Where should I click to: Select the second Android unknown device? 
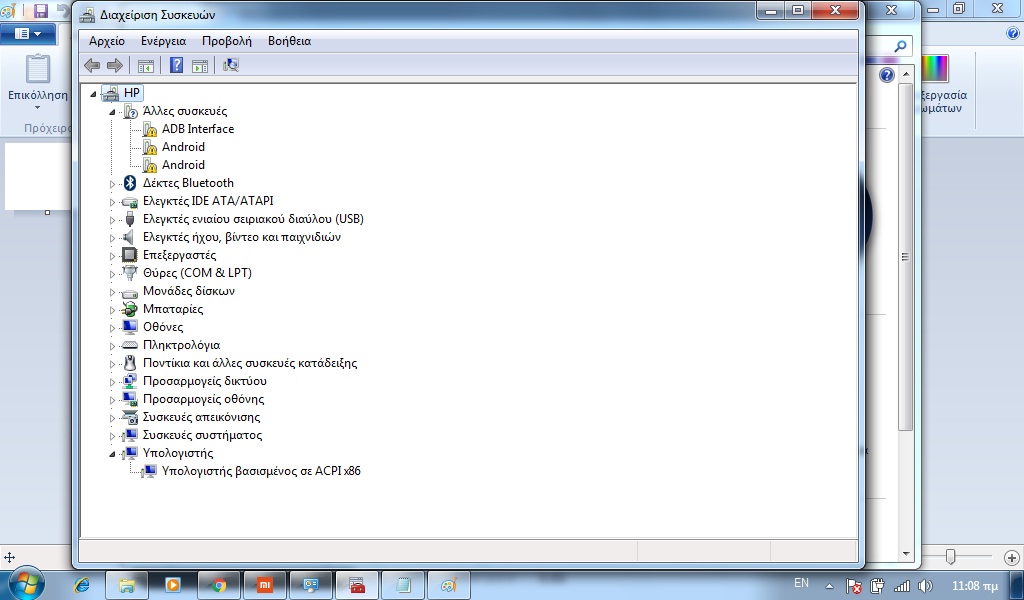(x=184, y=165)
